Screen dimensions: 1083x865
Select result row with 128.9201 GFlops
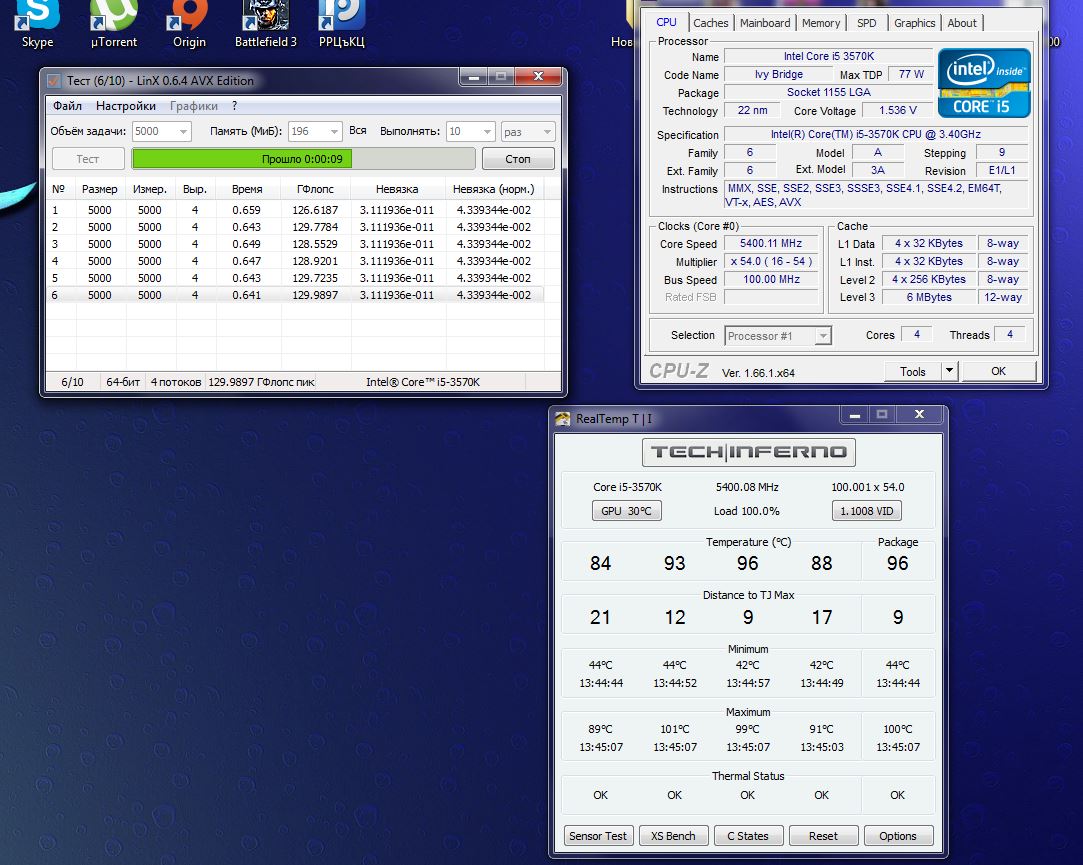tap(296, 261)
